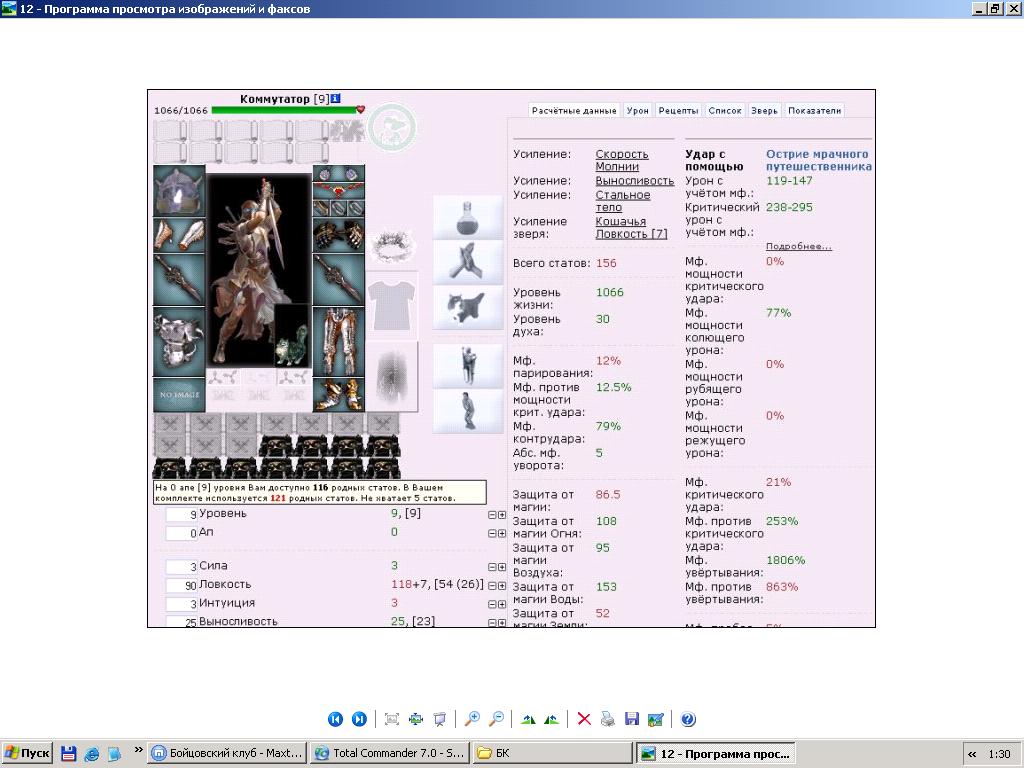The image size is (1024, 768).
Task: Decrease Уровень with its minus button
Action: click(x=492, y=515)
